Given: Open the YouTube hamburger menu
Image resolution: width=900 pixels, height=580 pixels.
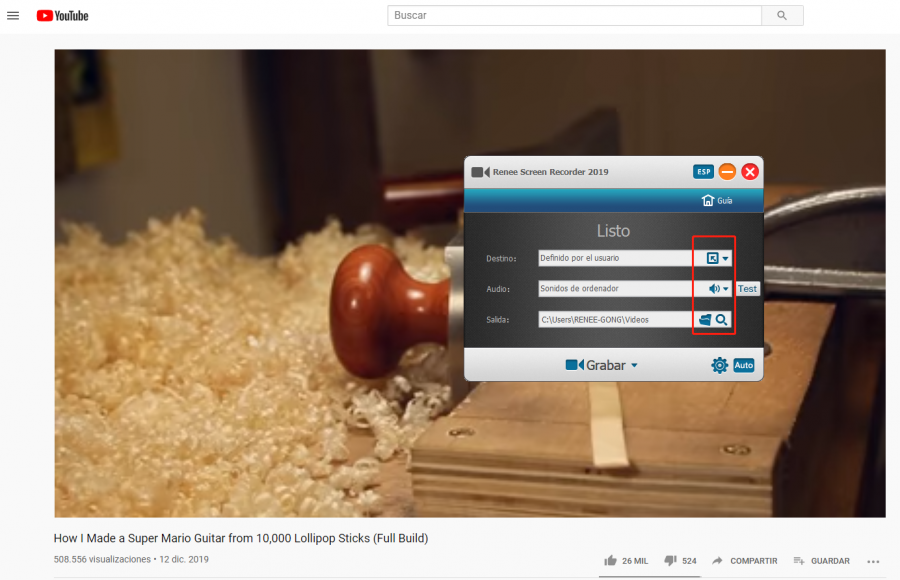Looking at the screenshot, I should coord(13,16).
